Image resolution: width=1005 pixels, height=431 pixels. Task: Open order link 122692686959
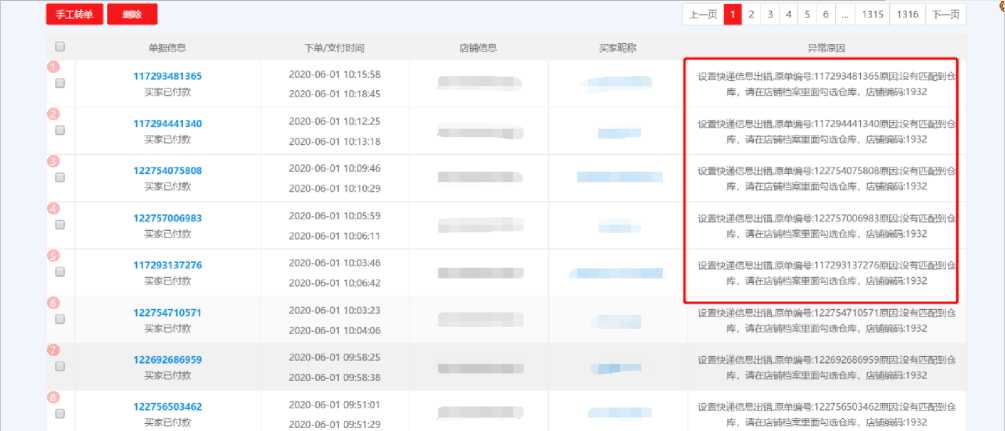click(167, 360)
